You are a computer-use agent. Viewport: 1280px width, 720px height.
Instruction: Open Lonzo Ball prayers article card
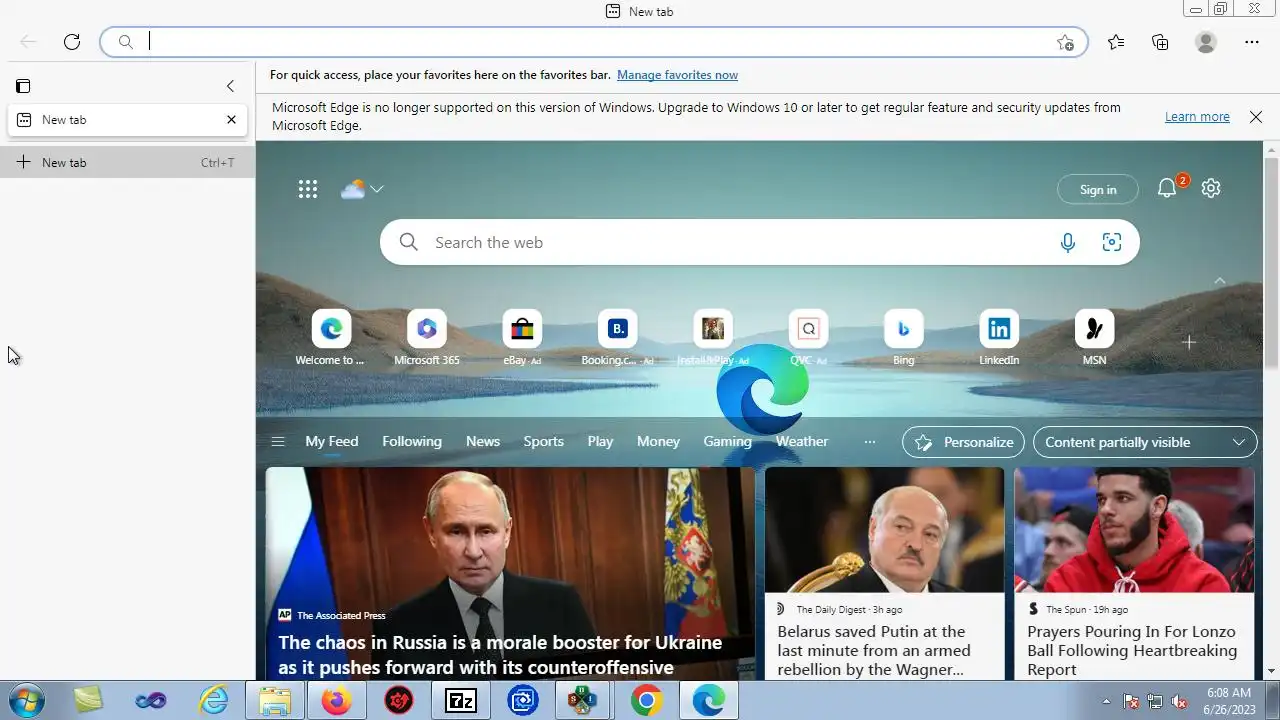pos(1134,573)
